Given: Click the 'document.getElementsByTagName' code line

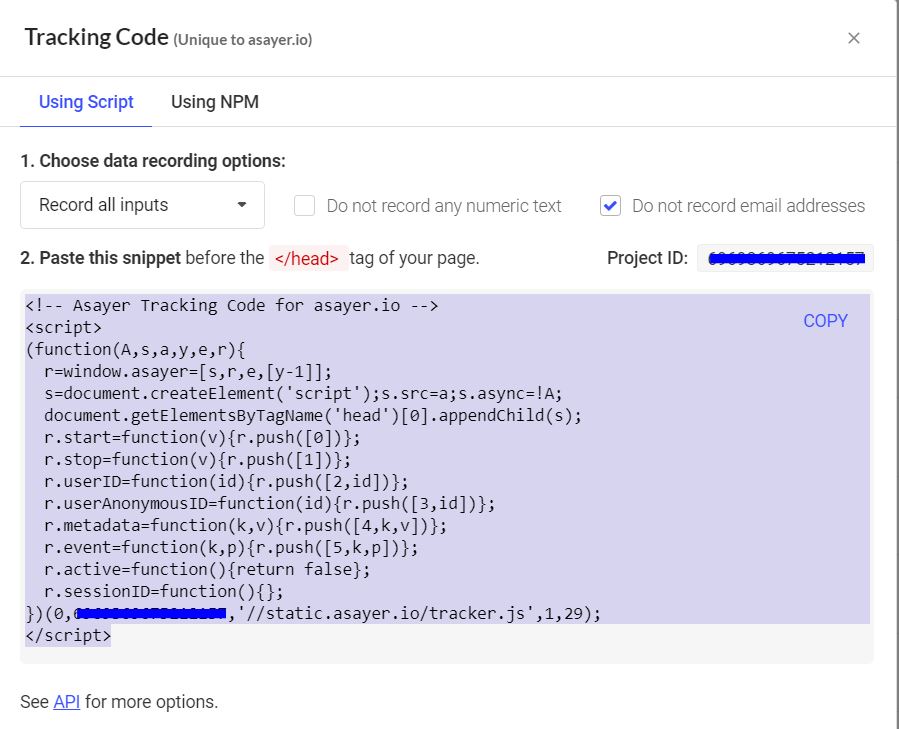Looking at the screenshot, I should click(313, 415).
